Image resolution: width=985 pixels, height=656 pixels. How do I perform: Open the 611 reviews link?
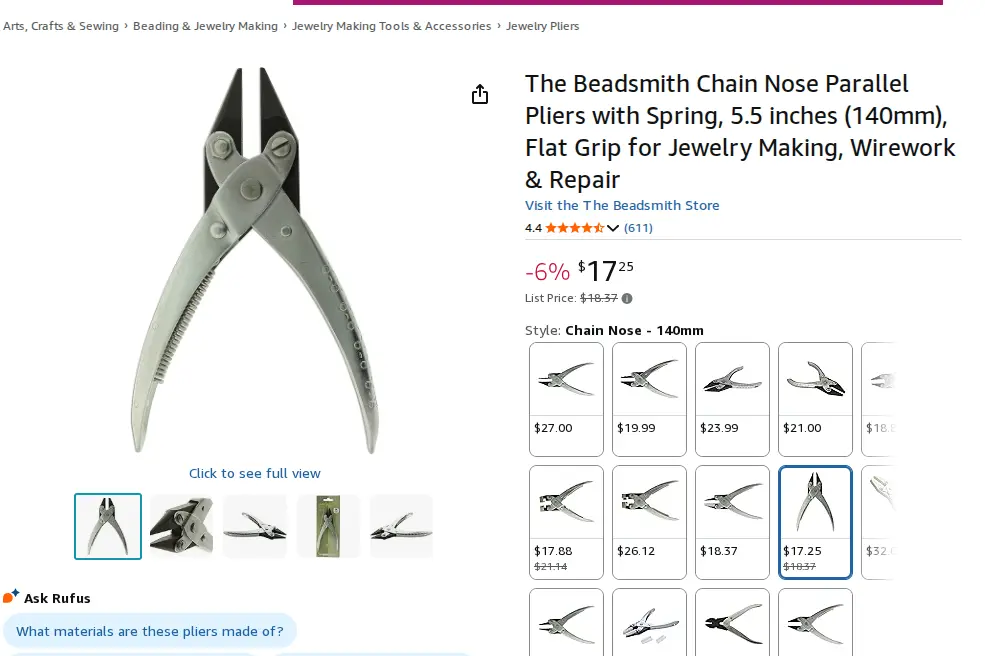(x=638, y=228)
